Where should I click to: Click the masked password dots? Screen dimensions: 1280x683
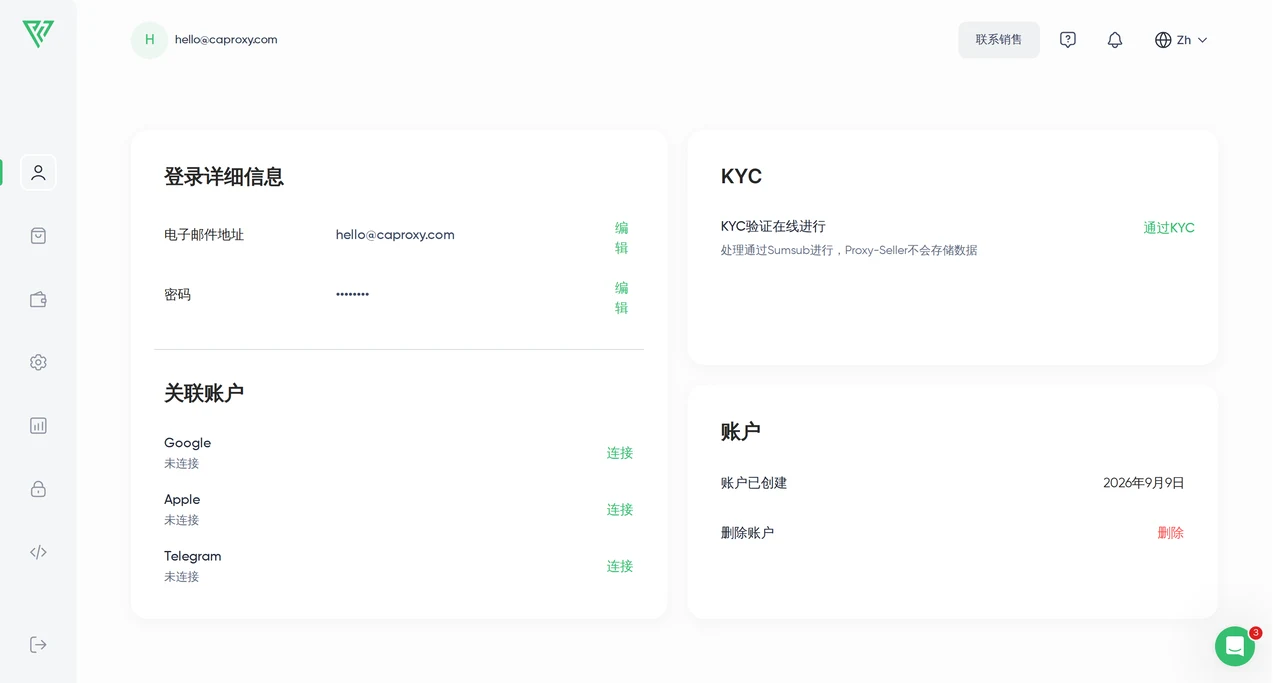pos(352,294)
